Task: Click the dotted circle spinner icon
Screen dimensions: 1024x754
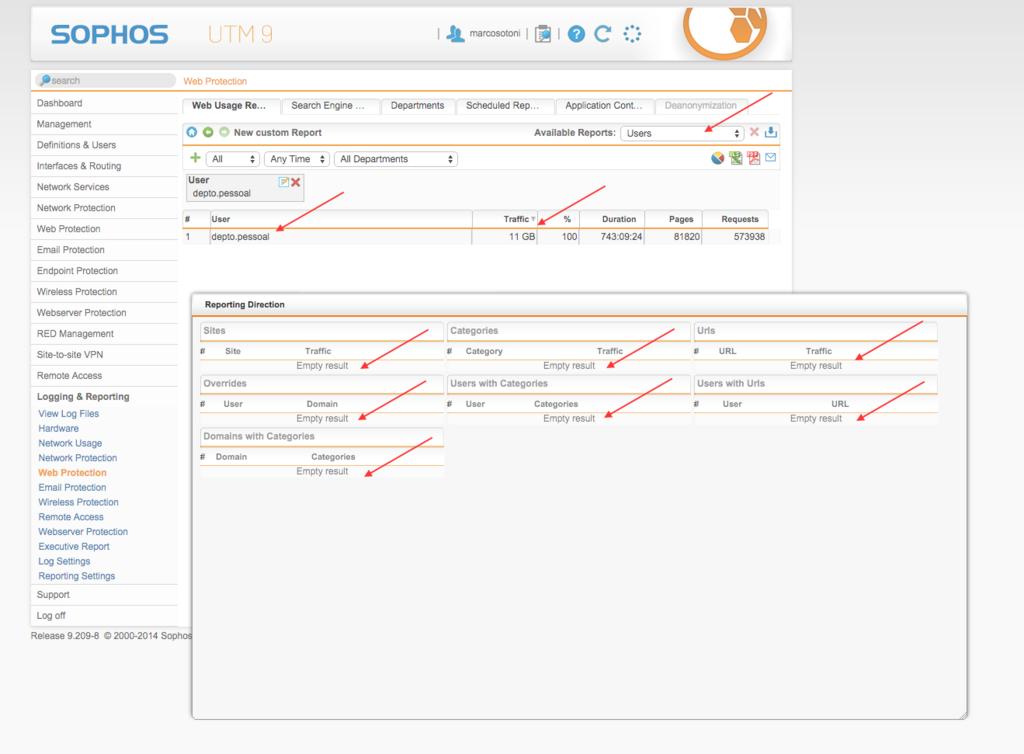Action: (632, 34)
